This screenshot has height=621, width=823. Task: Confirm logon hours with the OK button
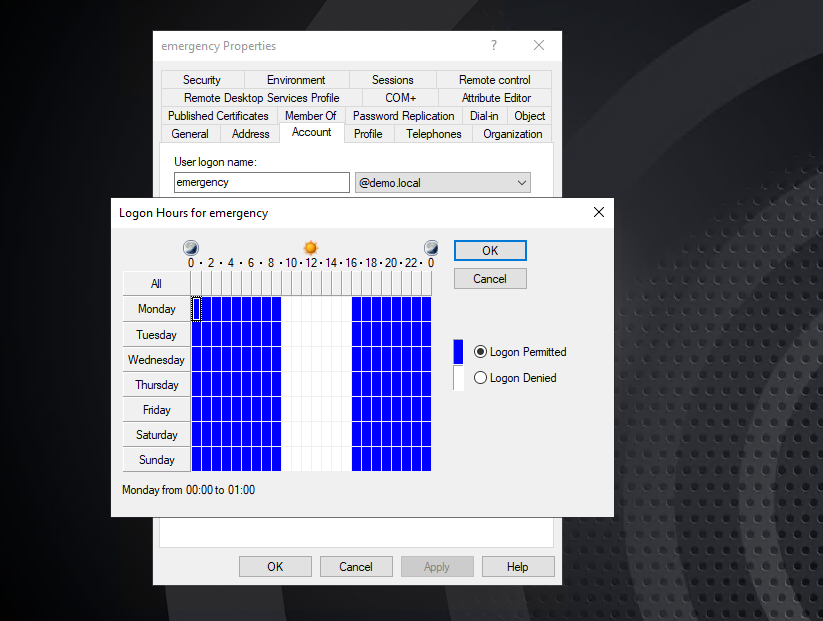point(490,250)
